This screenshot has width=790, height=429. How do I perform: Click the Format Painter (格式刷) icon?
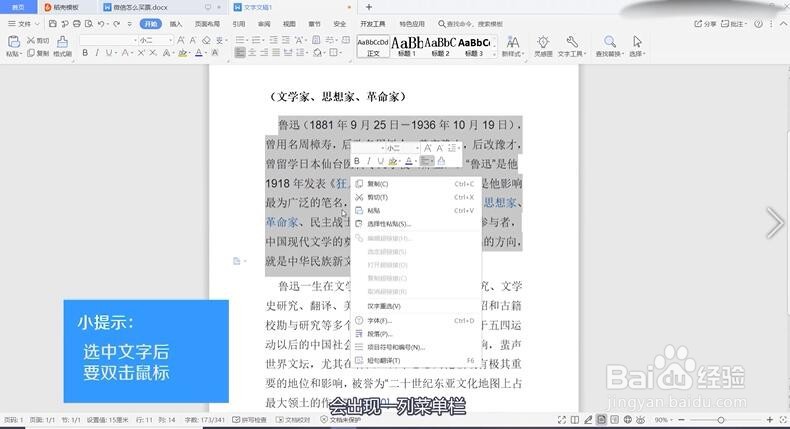pos(62,42)
